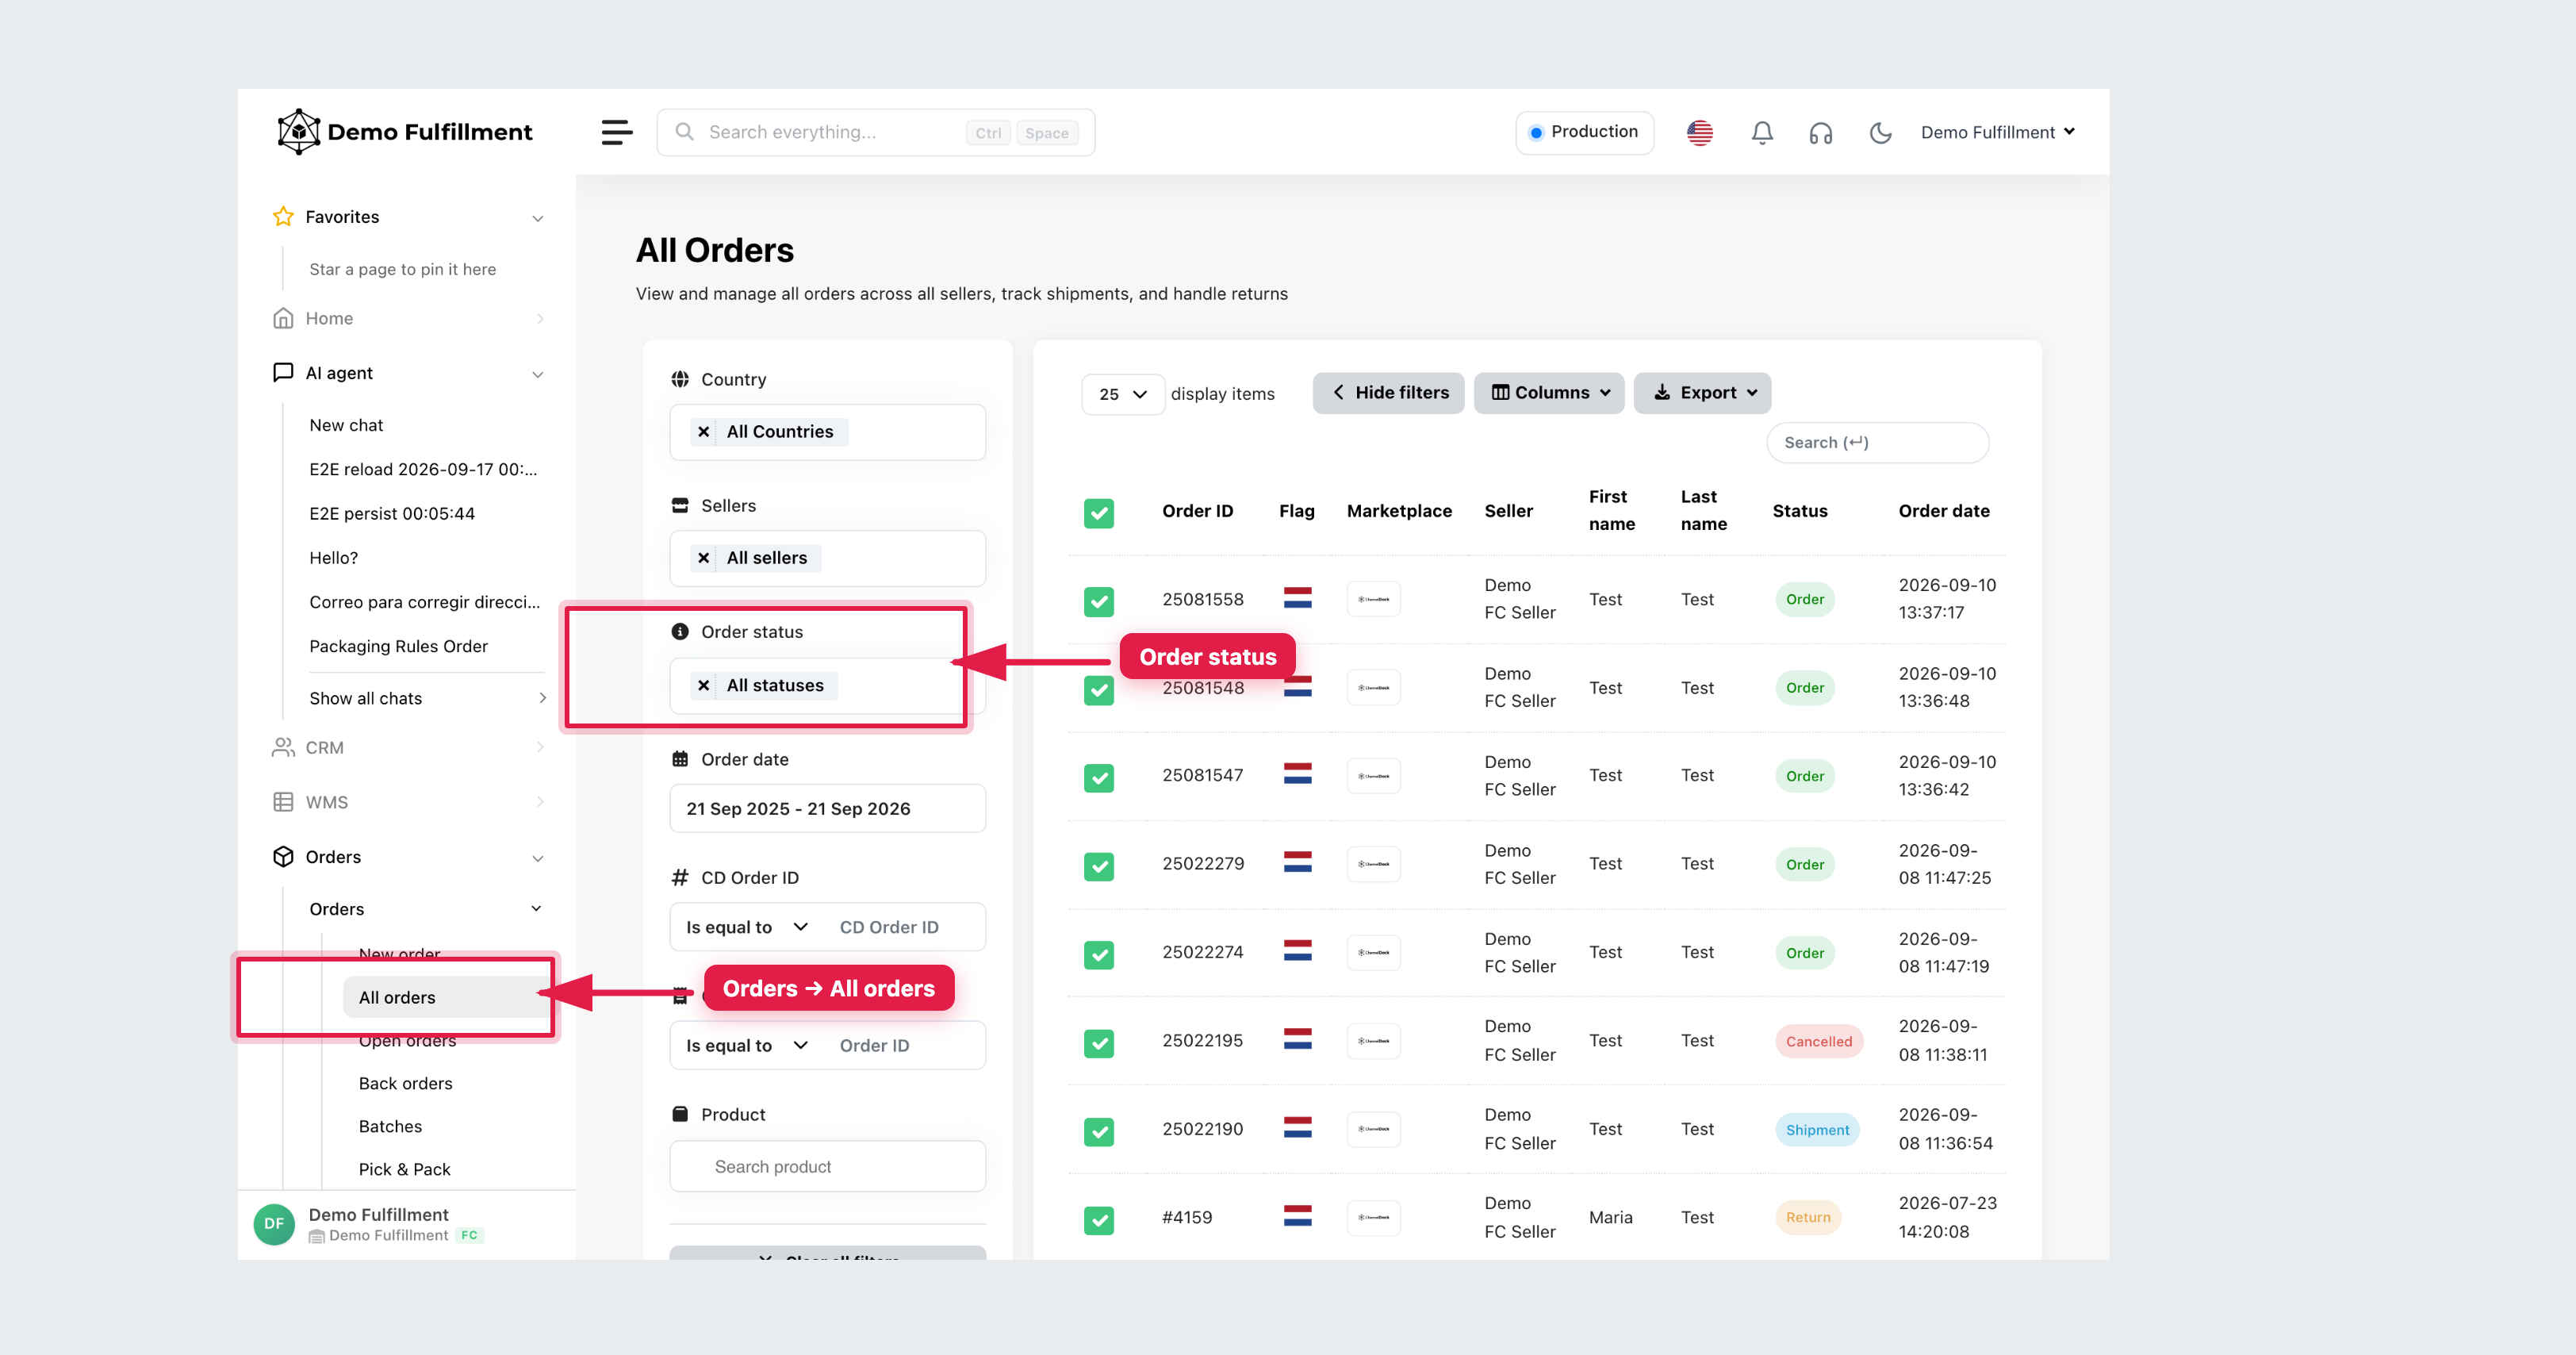Open the notifications bell
This screenshot has width=2576, height=1355.
click(1762, 132)
